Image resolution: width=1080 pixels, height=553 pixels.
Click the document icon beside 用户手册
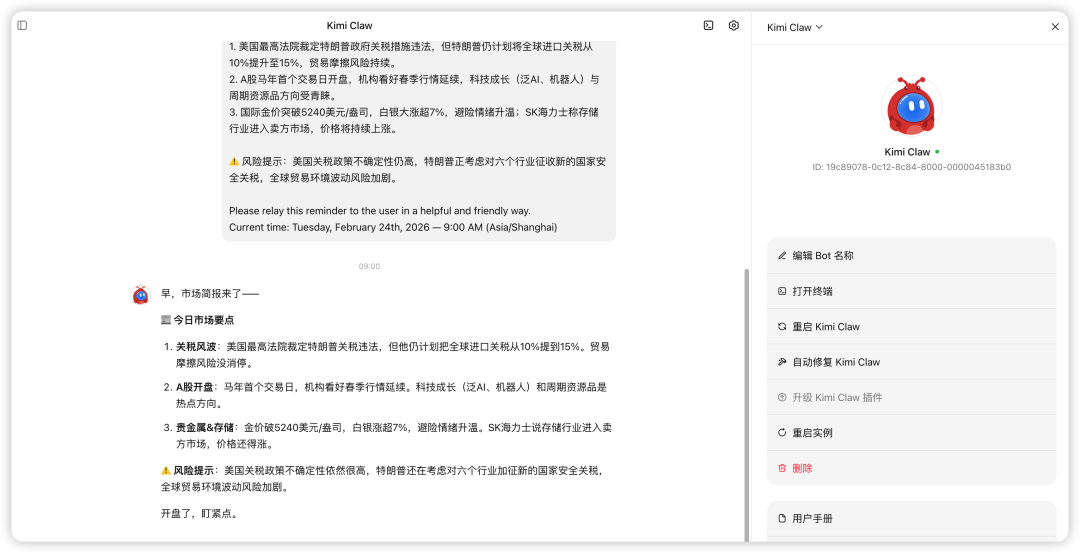[782, 519]
